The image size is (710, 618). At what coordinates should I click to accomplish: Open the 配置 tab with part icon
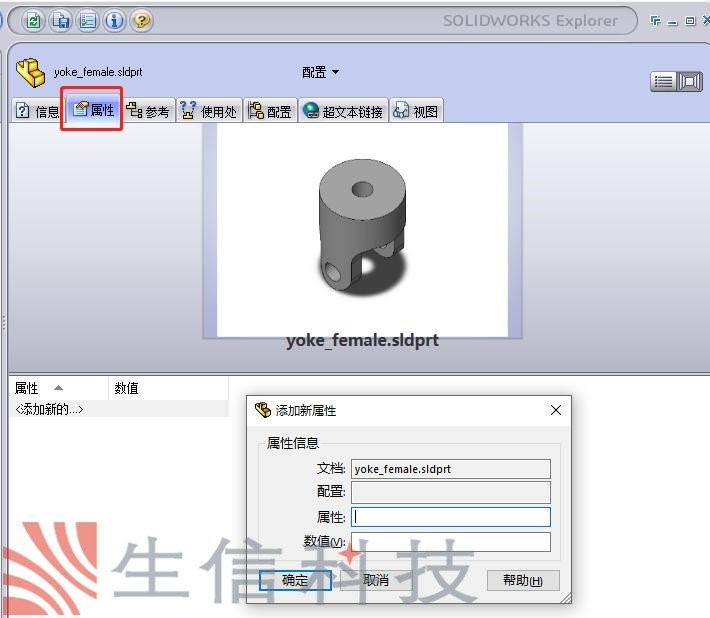tap(270, 111)
